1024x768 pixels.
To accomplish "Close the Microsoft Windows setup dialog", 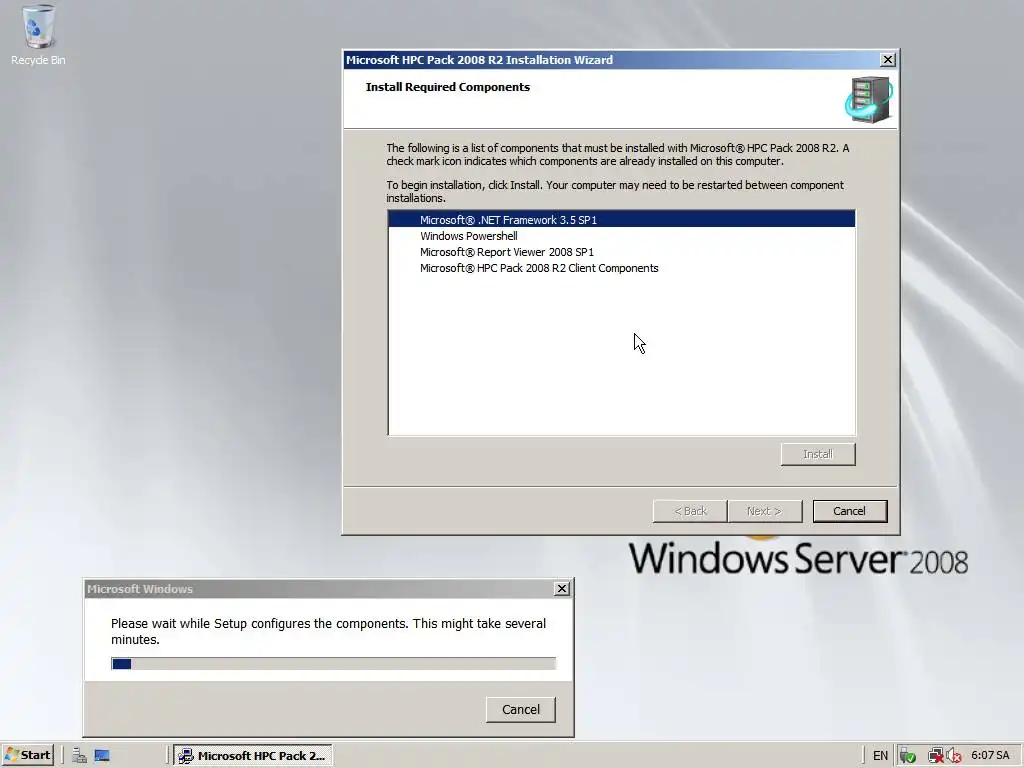I will (562, 589).
